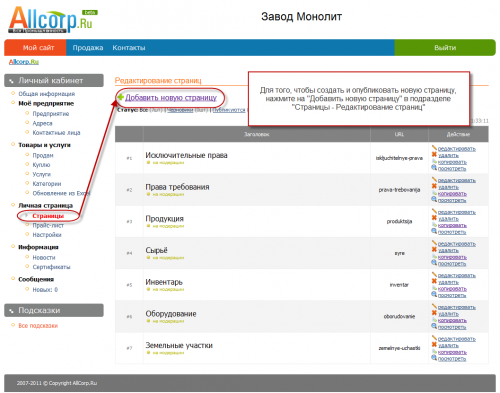
Task: Click редактировать link in the Земельные участки row
Action: point(457,339)
